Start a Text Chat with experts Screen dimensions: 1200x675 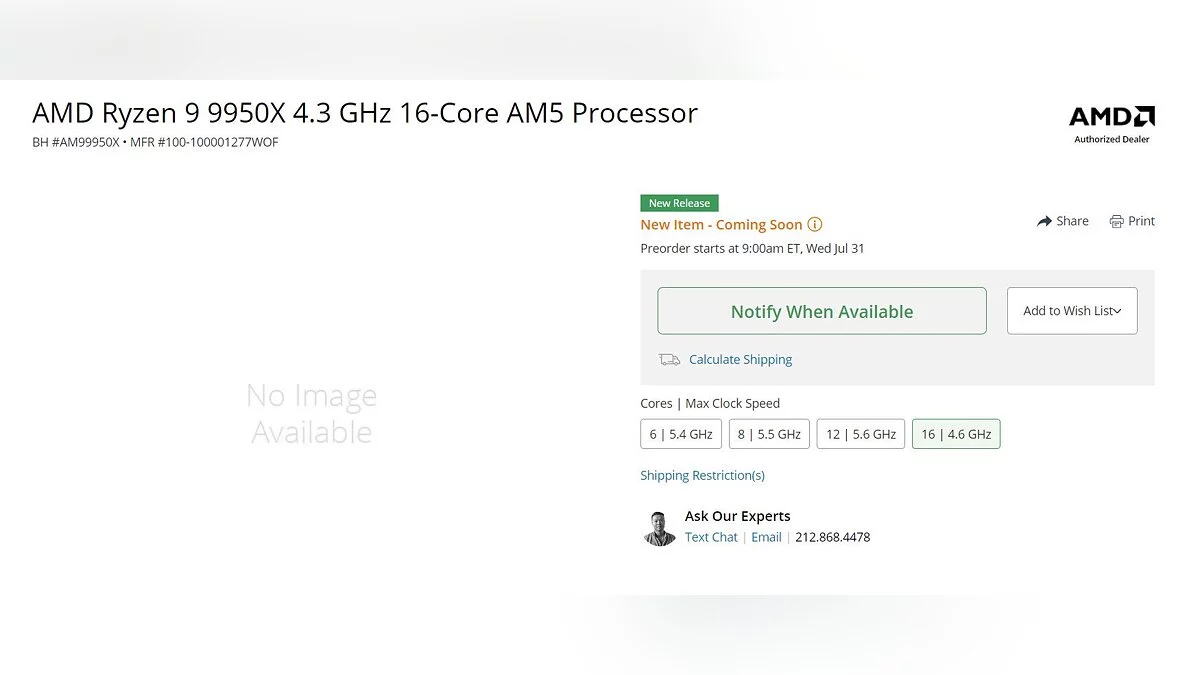(711, 538)
